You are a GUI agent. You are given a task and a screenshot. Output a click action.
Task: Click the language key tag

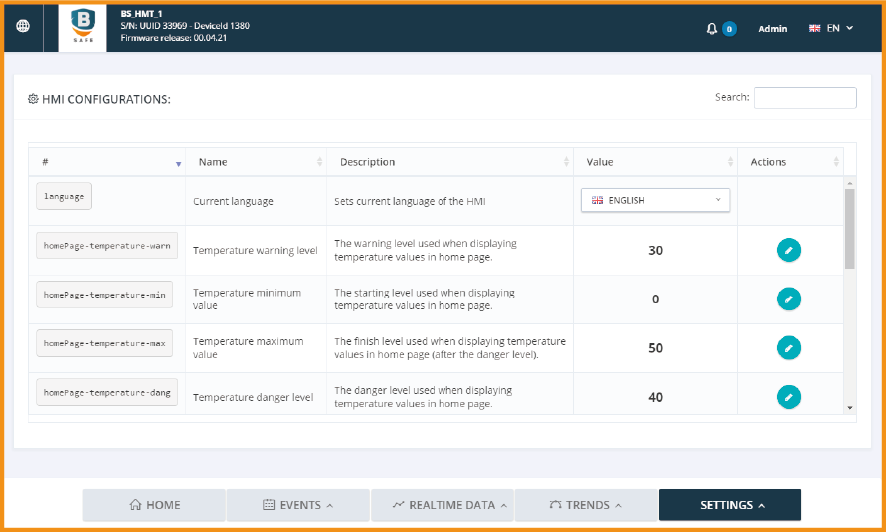[64, 196]
